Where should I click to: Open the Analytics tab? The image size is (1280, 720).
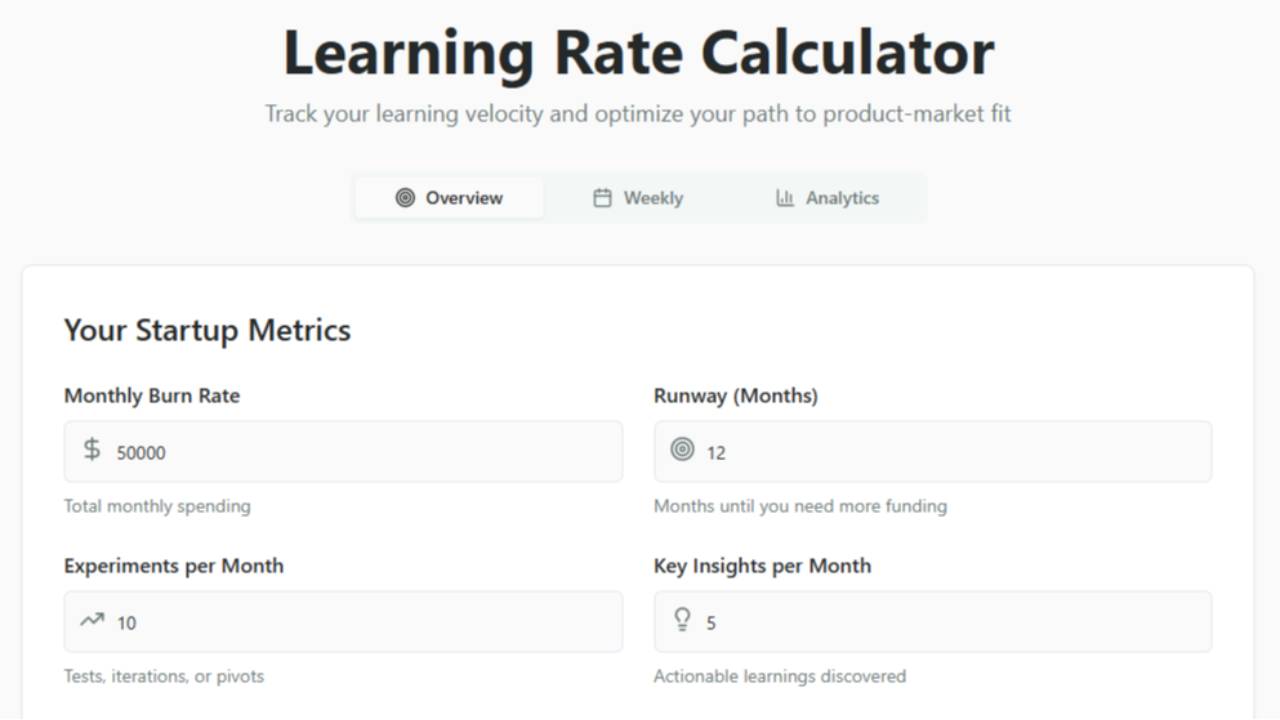pyautogui.click(x=828, y=198)
